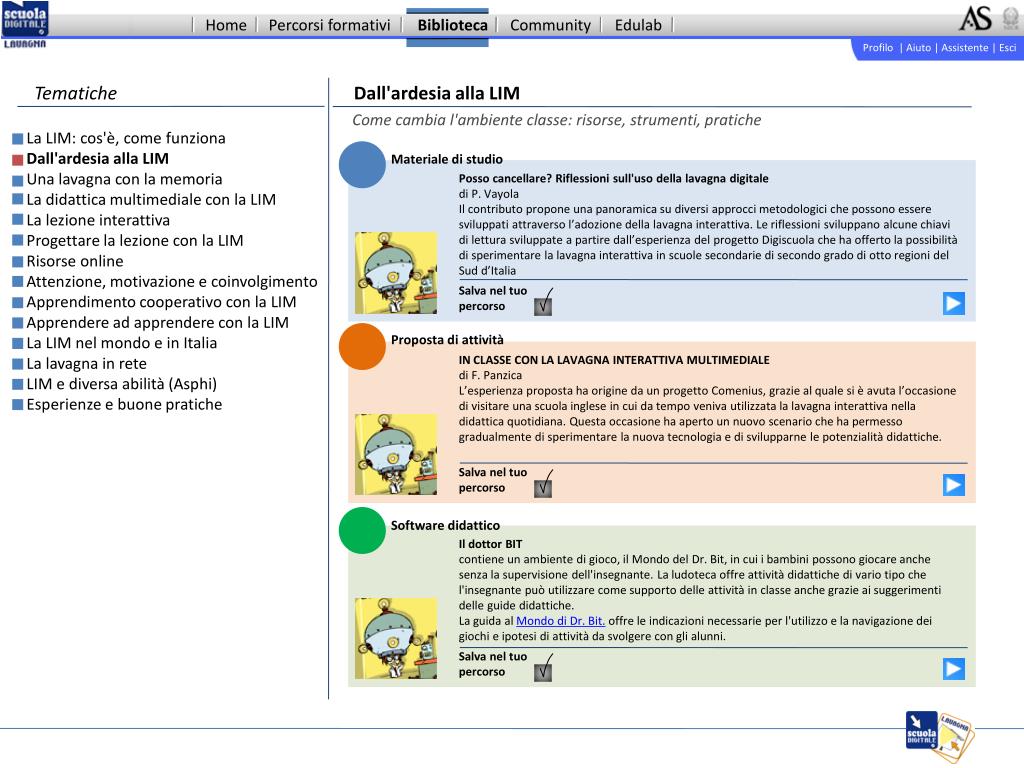Click red square bullet of Dall'ardesia alla LIM
The image size is (1024, 768).
coord(18,159)
